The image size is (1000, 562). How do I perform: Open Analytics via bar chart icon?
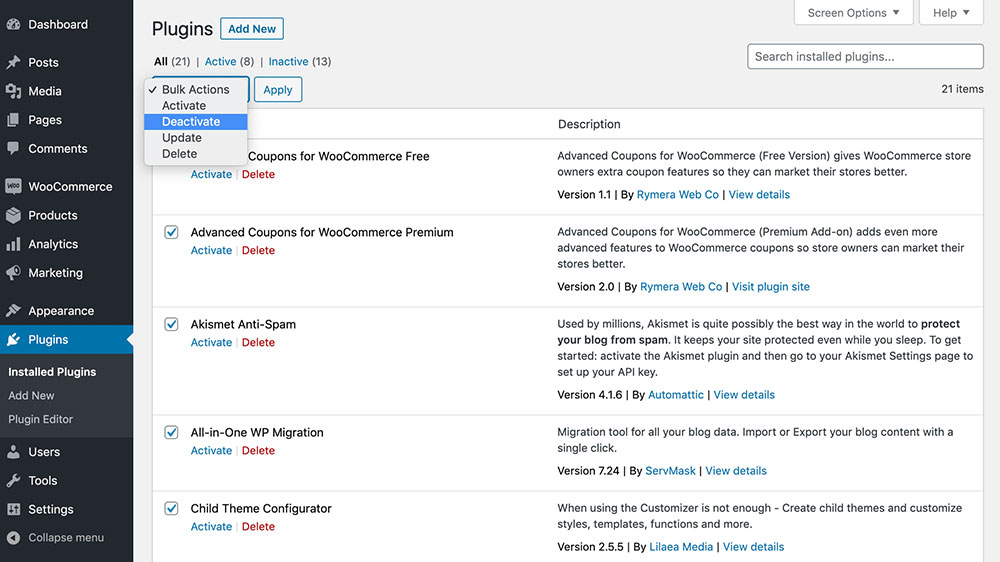point(14,244)
